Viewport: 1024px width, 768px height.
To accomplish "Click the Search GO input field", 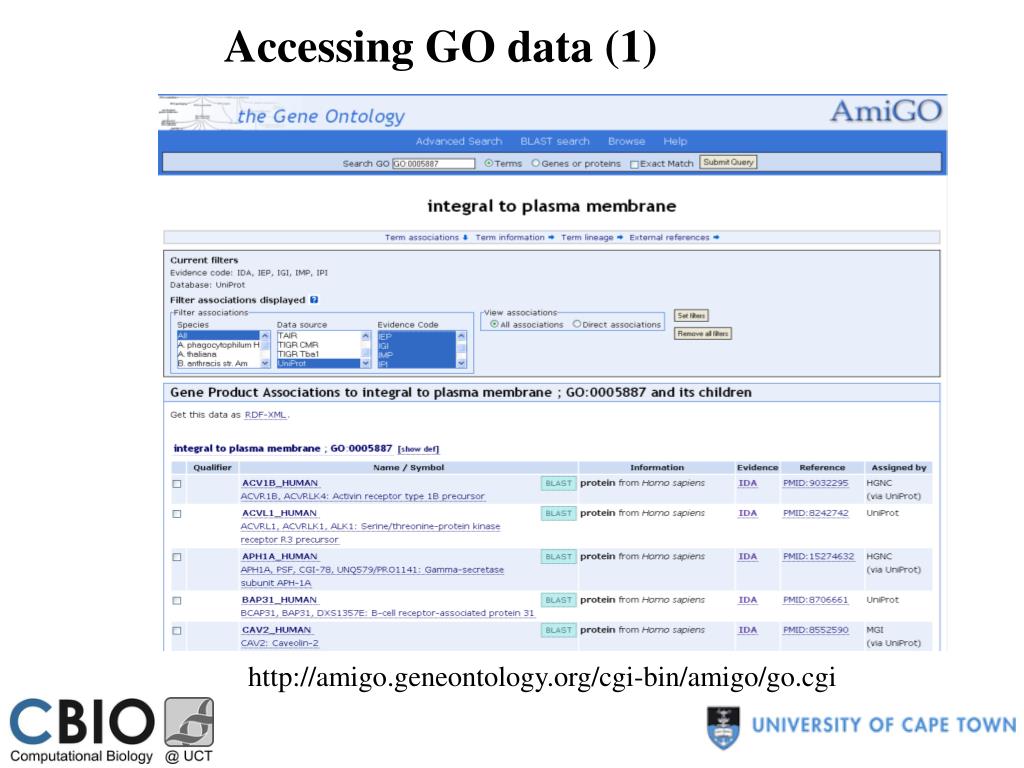I will 434,164.
